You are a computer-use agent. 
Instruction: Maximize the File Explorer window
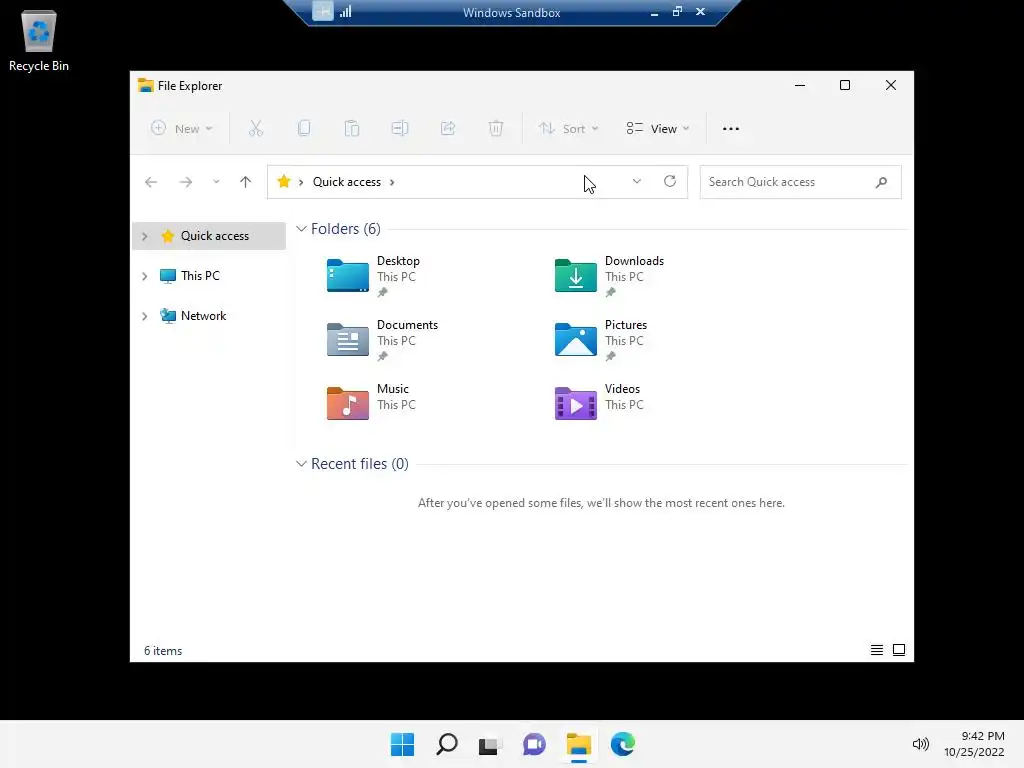click(x=844, y=85)
